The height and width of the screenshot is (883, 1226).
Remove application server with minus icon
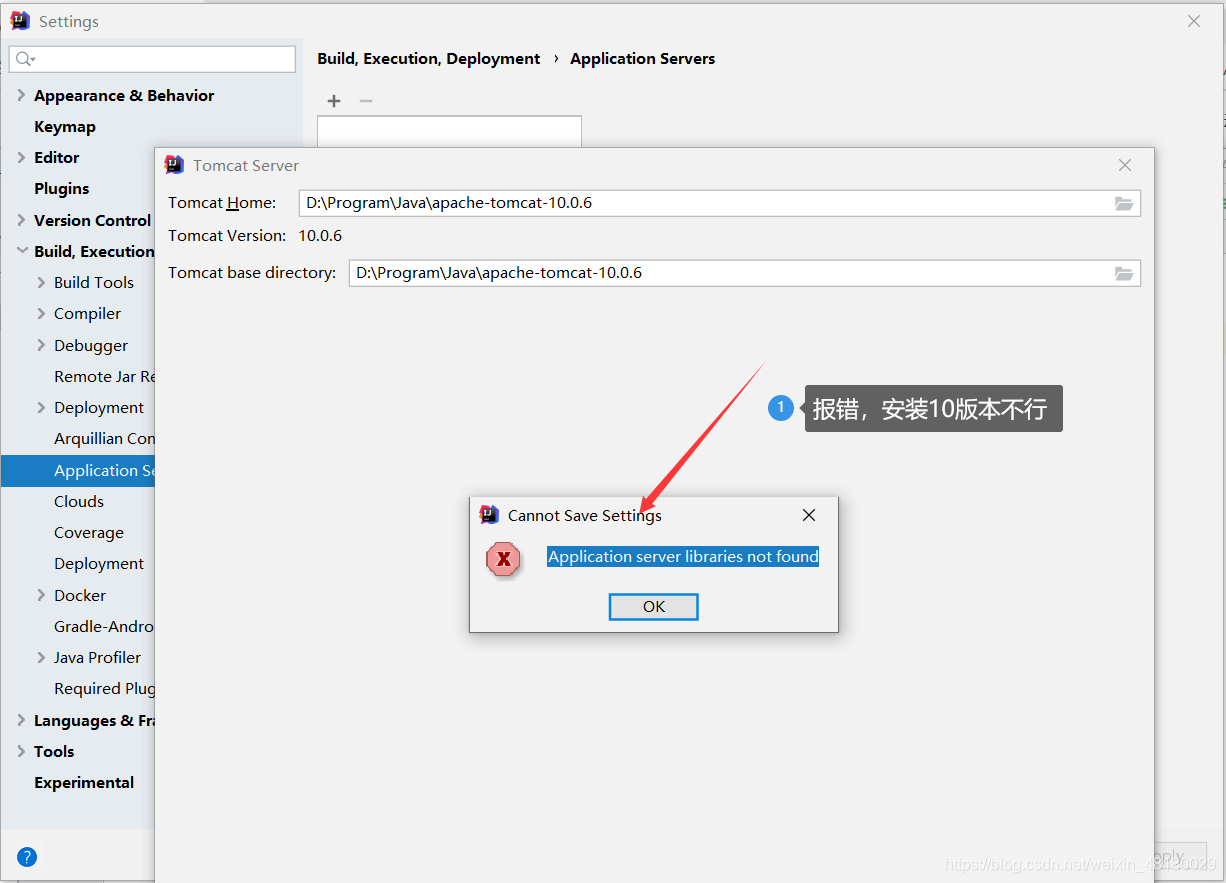[x=366, y=101]
